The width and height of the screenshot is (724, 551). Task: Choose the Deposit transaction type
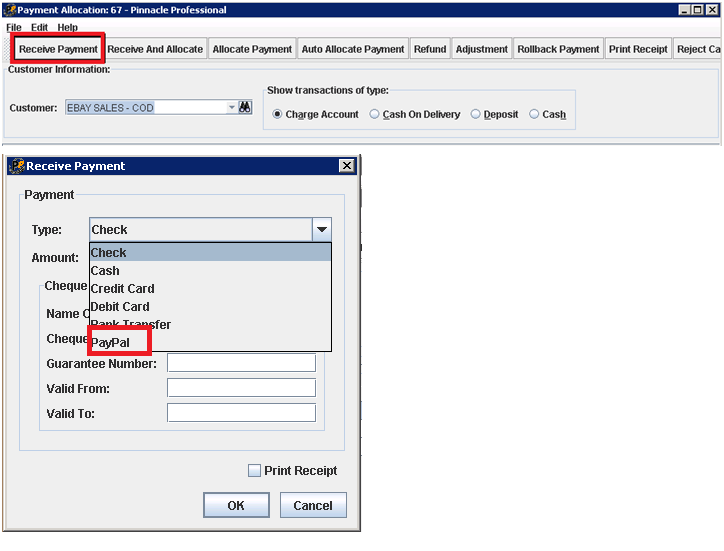476,114
